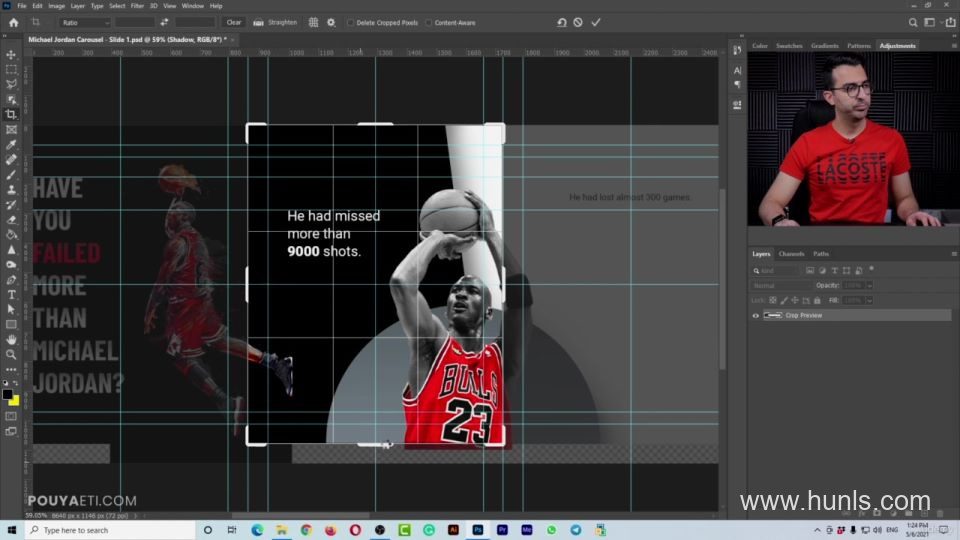Swap crop width and height values
Viewport: 960px width, 540px height.
point(164,23)
